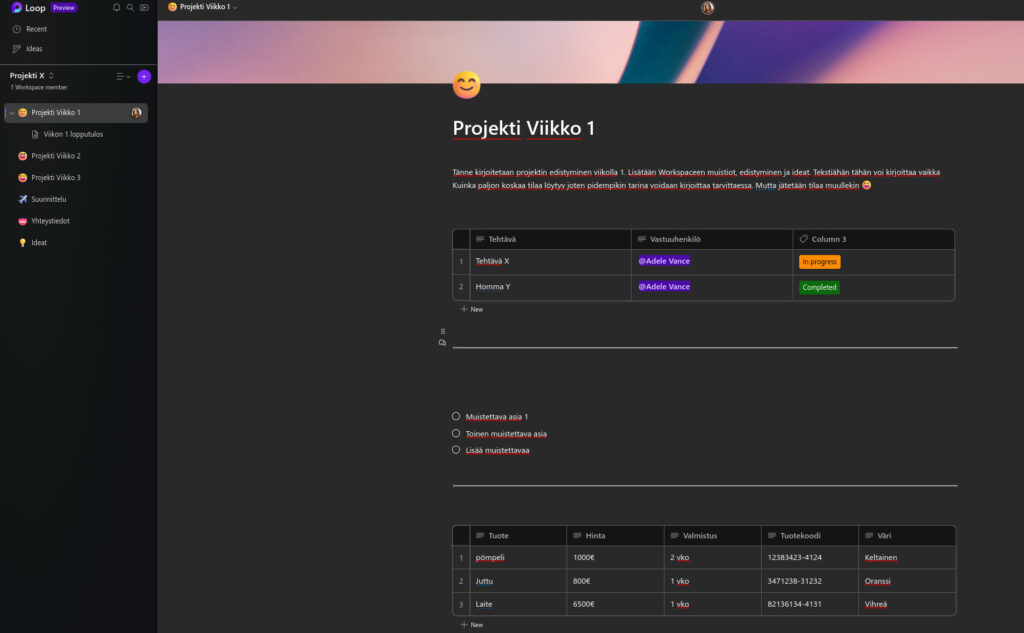
Task: Add a new row to the product table
Action: coord(472,625)
